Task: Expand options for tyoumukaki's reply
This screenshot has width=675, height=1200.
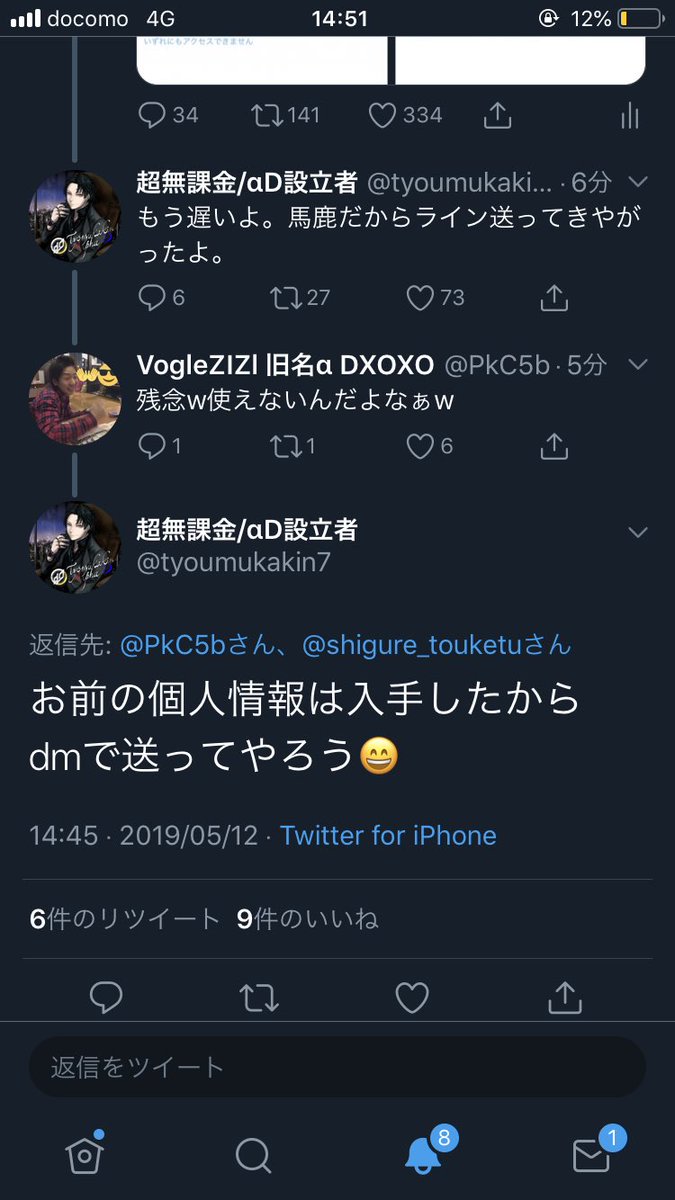Action: (x=638, y=182)
